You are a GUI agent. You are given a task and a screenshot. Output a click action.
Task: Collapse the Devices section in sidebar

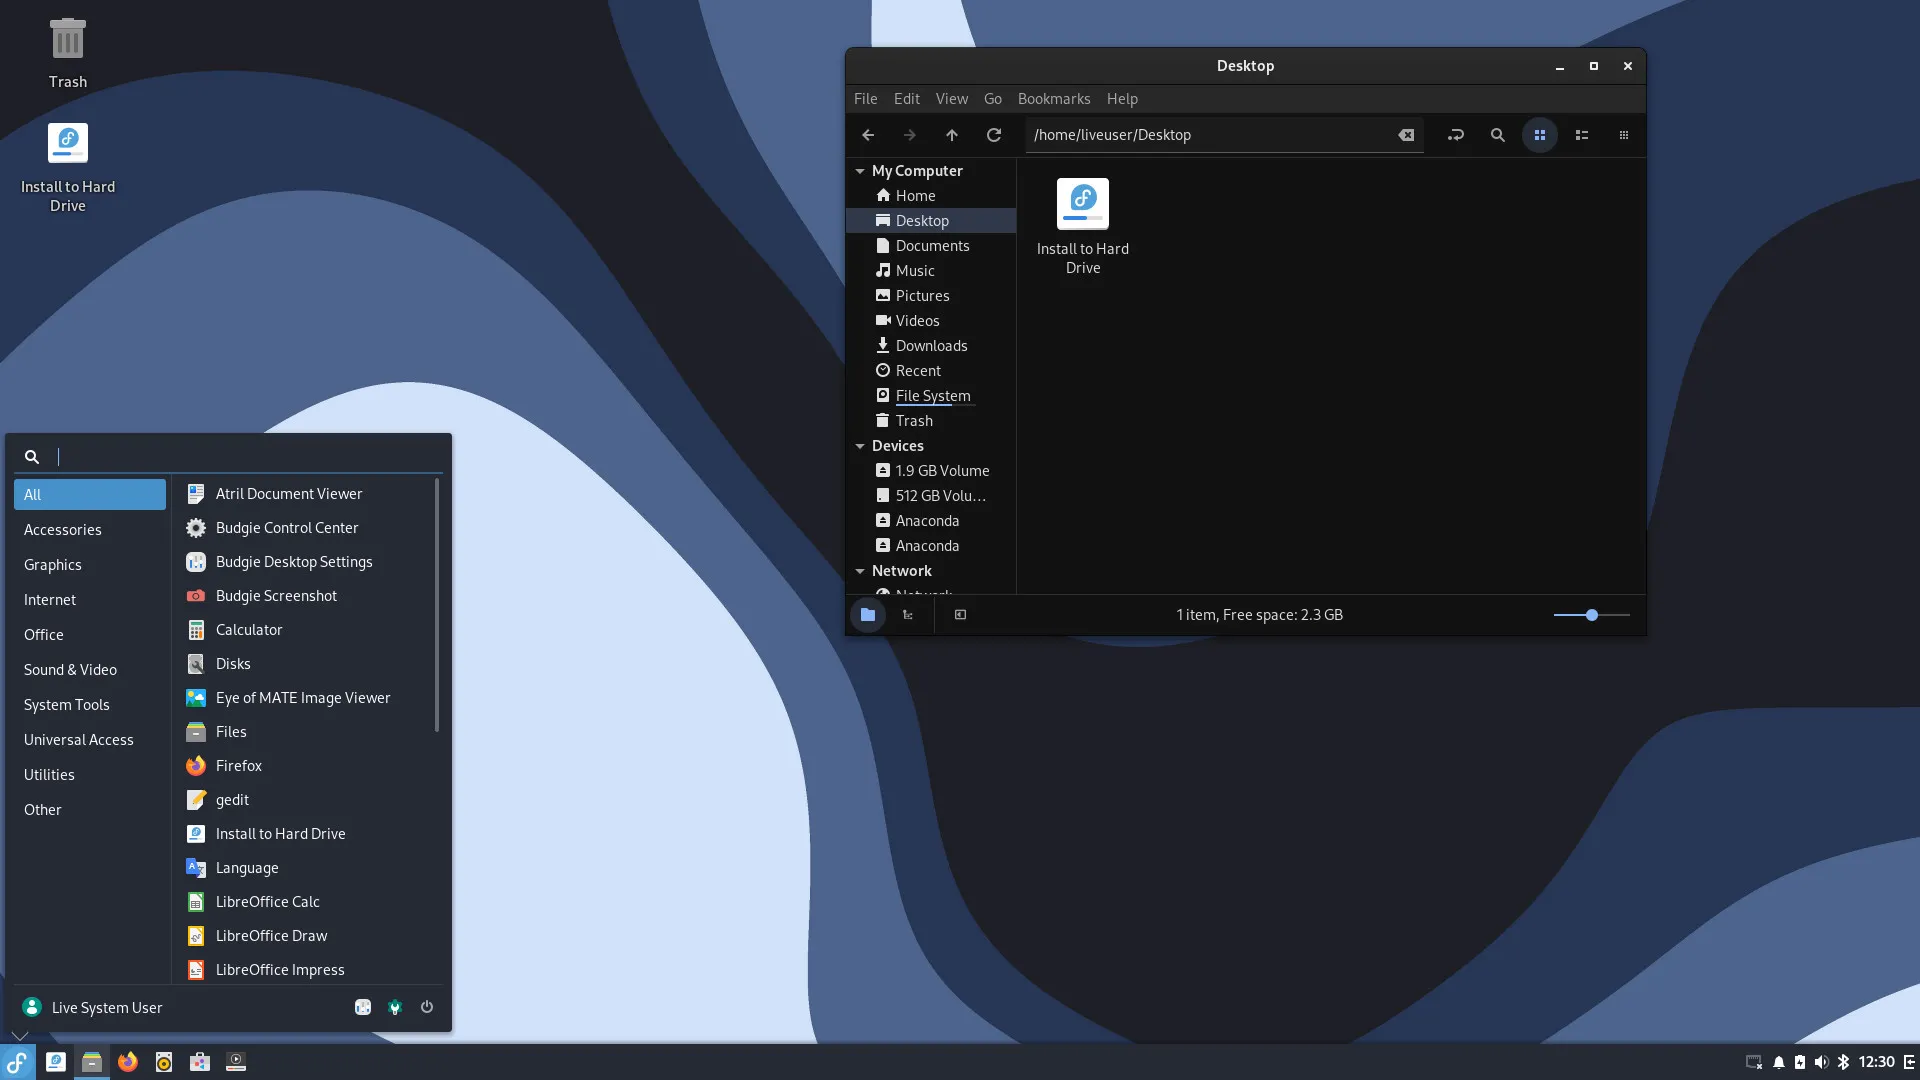tap(860, 446)
